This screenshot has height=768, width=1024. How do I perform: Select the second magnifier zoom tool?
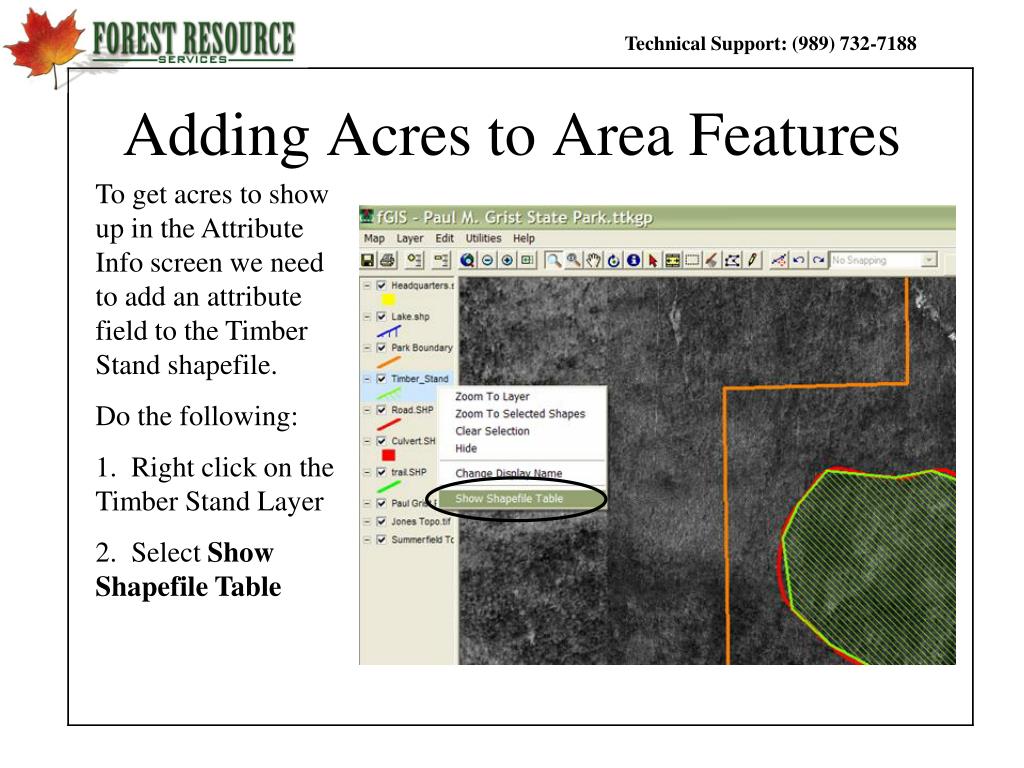573,261
